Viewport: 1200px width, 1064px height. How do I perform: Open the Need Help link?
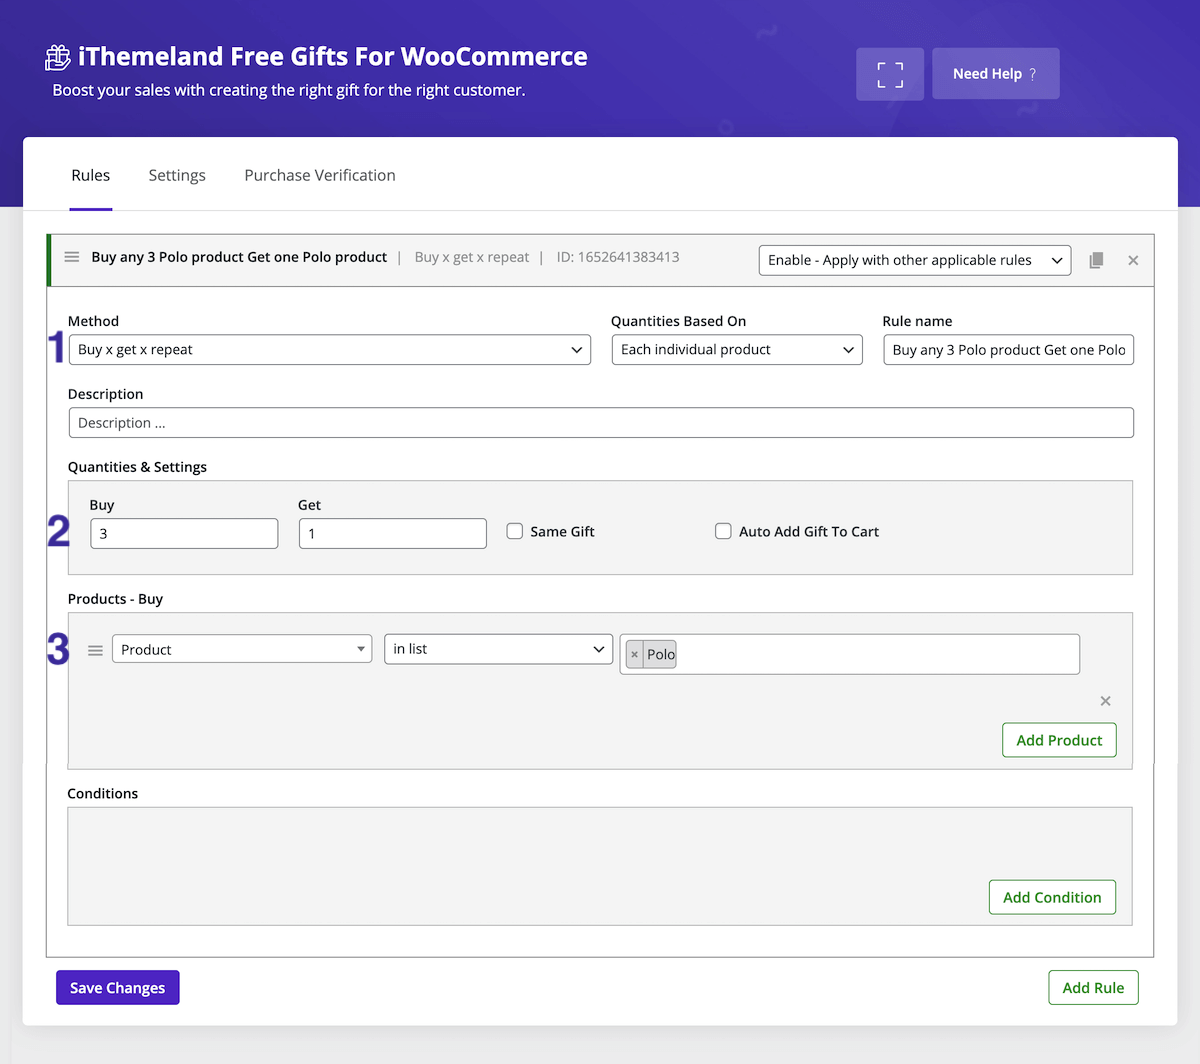(995, 74)
